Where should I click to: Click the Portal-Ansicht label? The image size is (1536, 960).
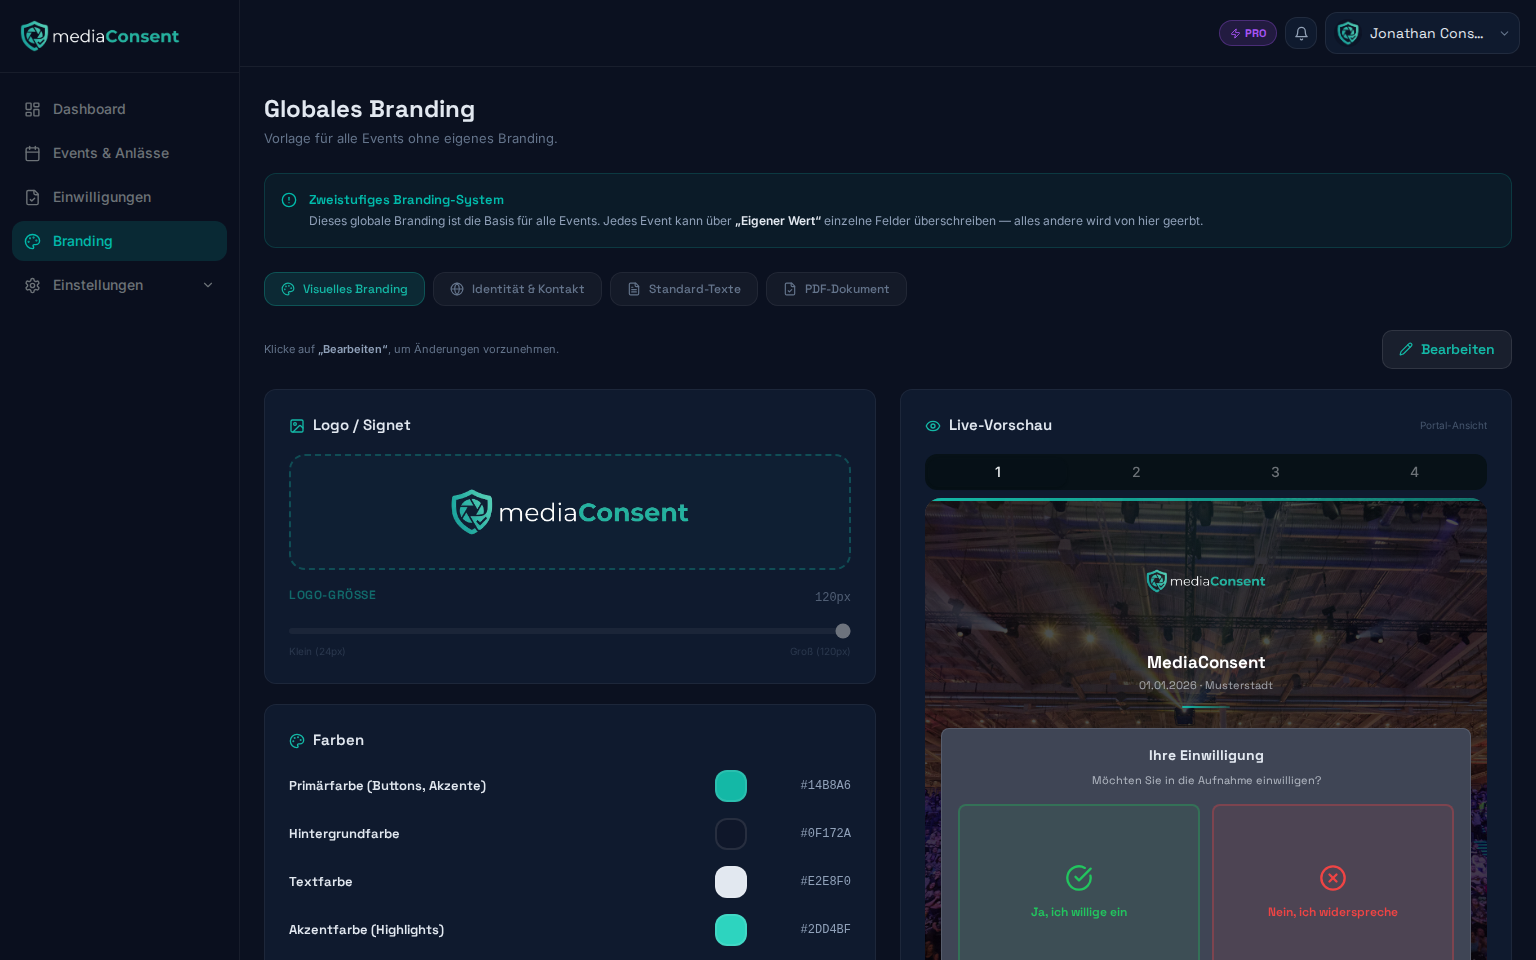coord(1453,426)
